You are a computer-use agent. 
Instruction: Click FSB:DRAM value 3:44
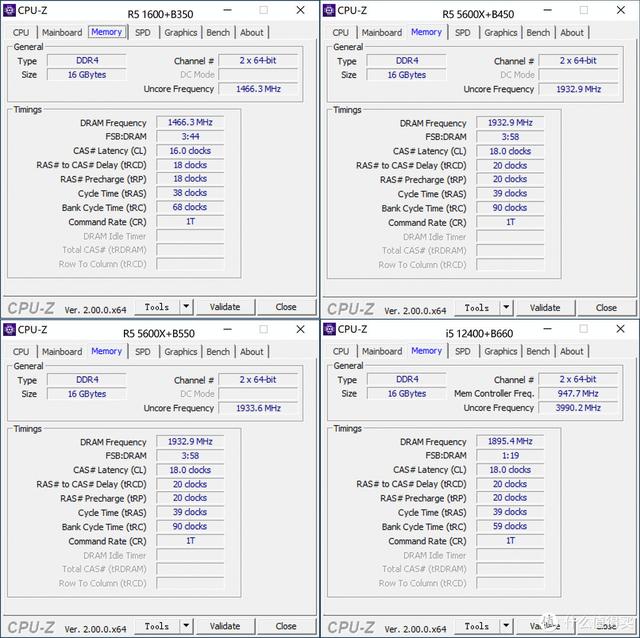point(190,137)
